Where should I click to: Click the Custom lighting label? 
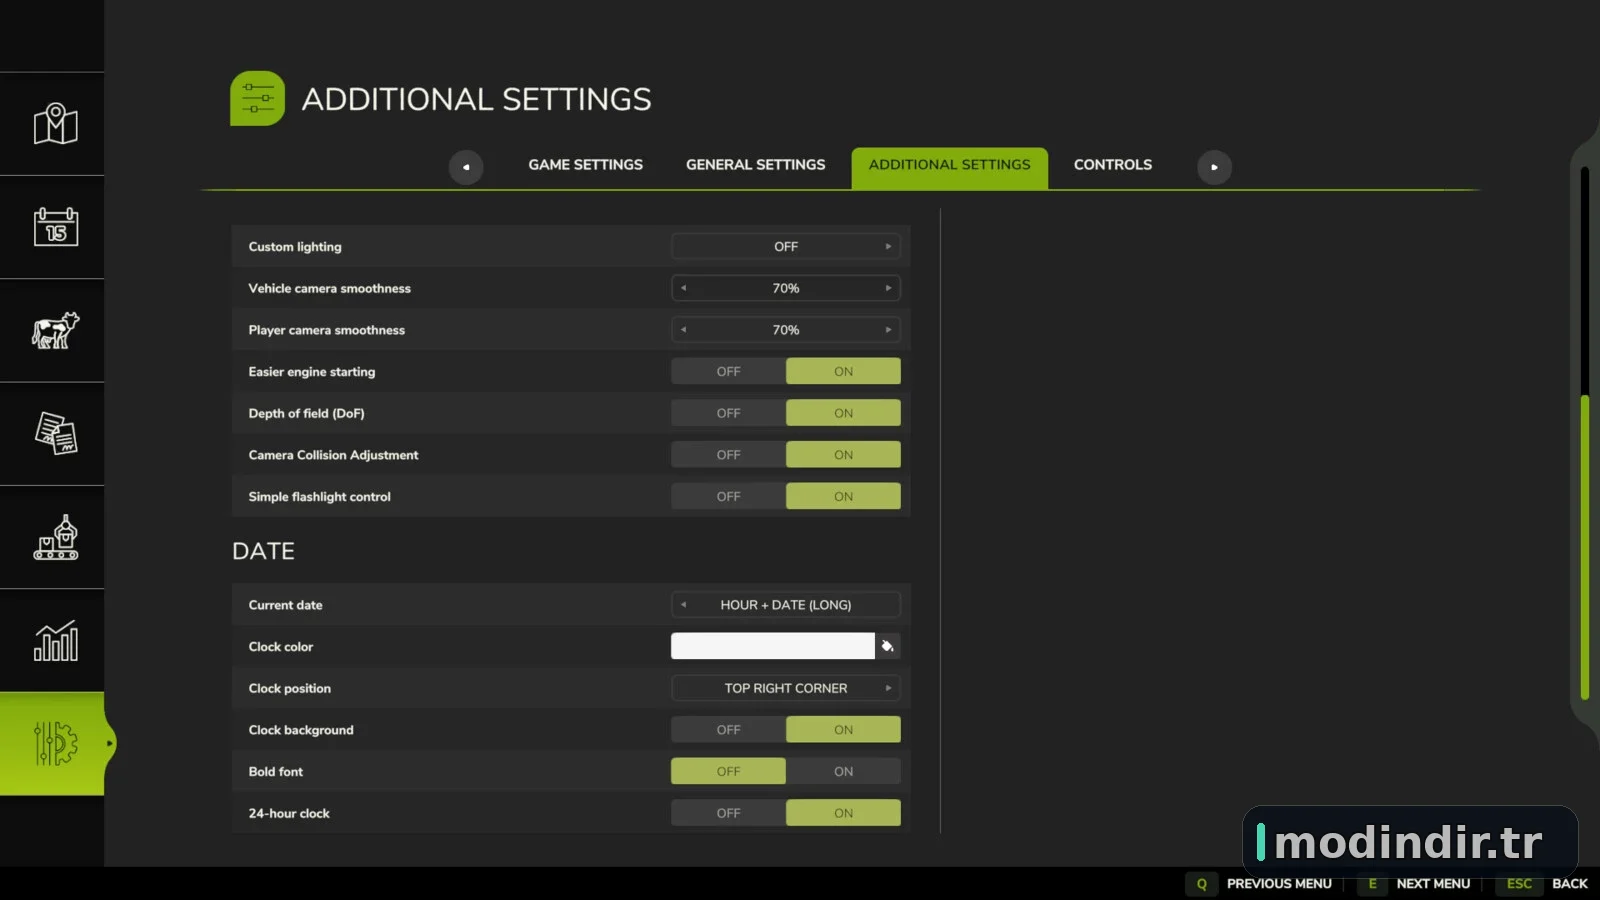295,247
